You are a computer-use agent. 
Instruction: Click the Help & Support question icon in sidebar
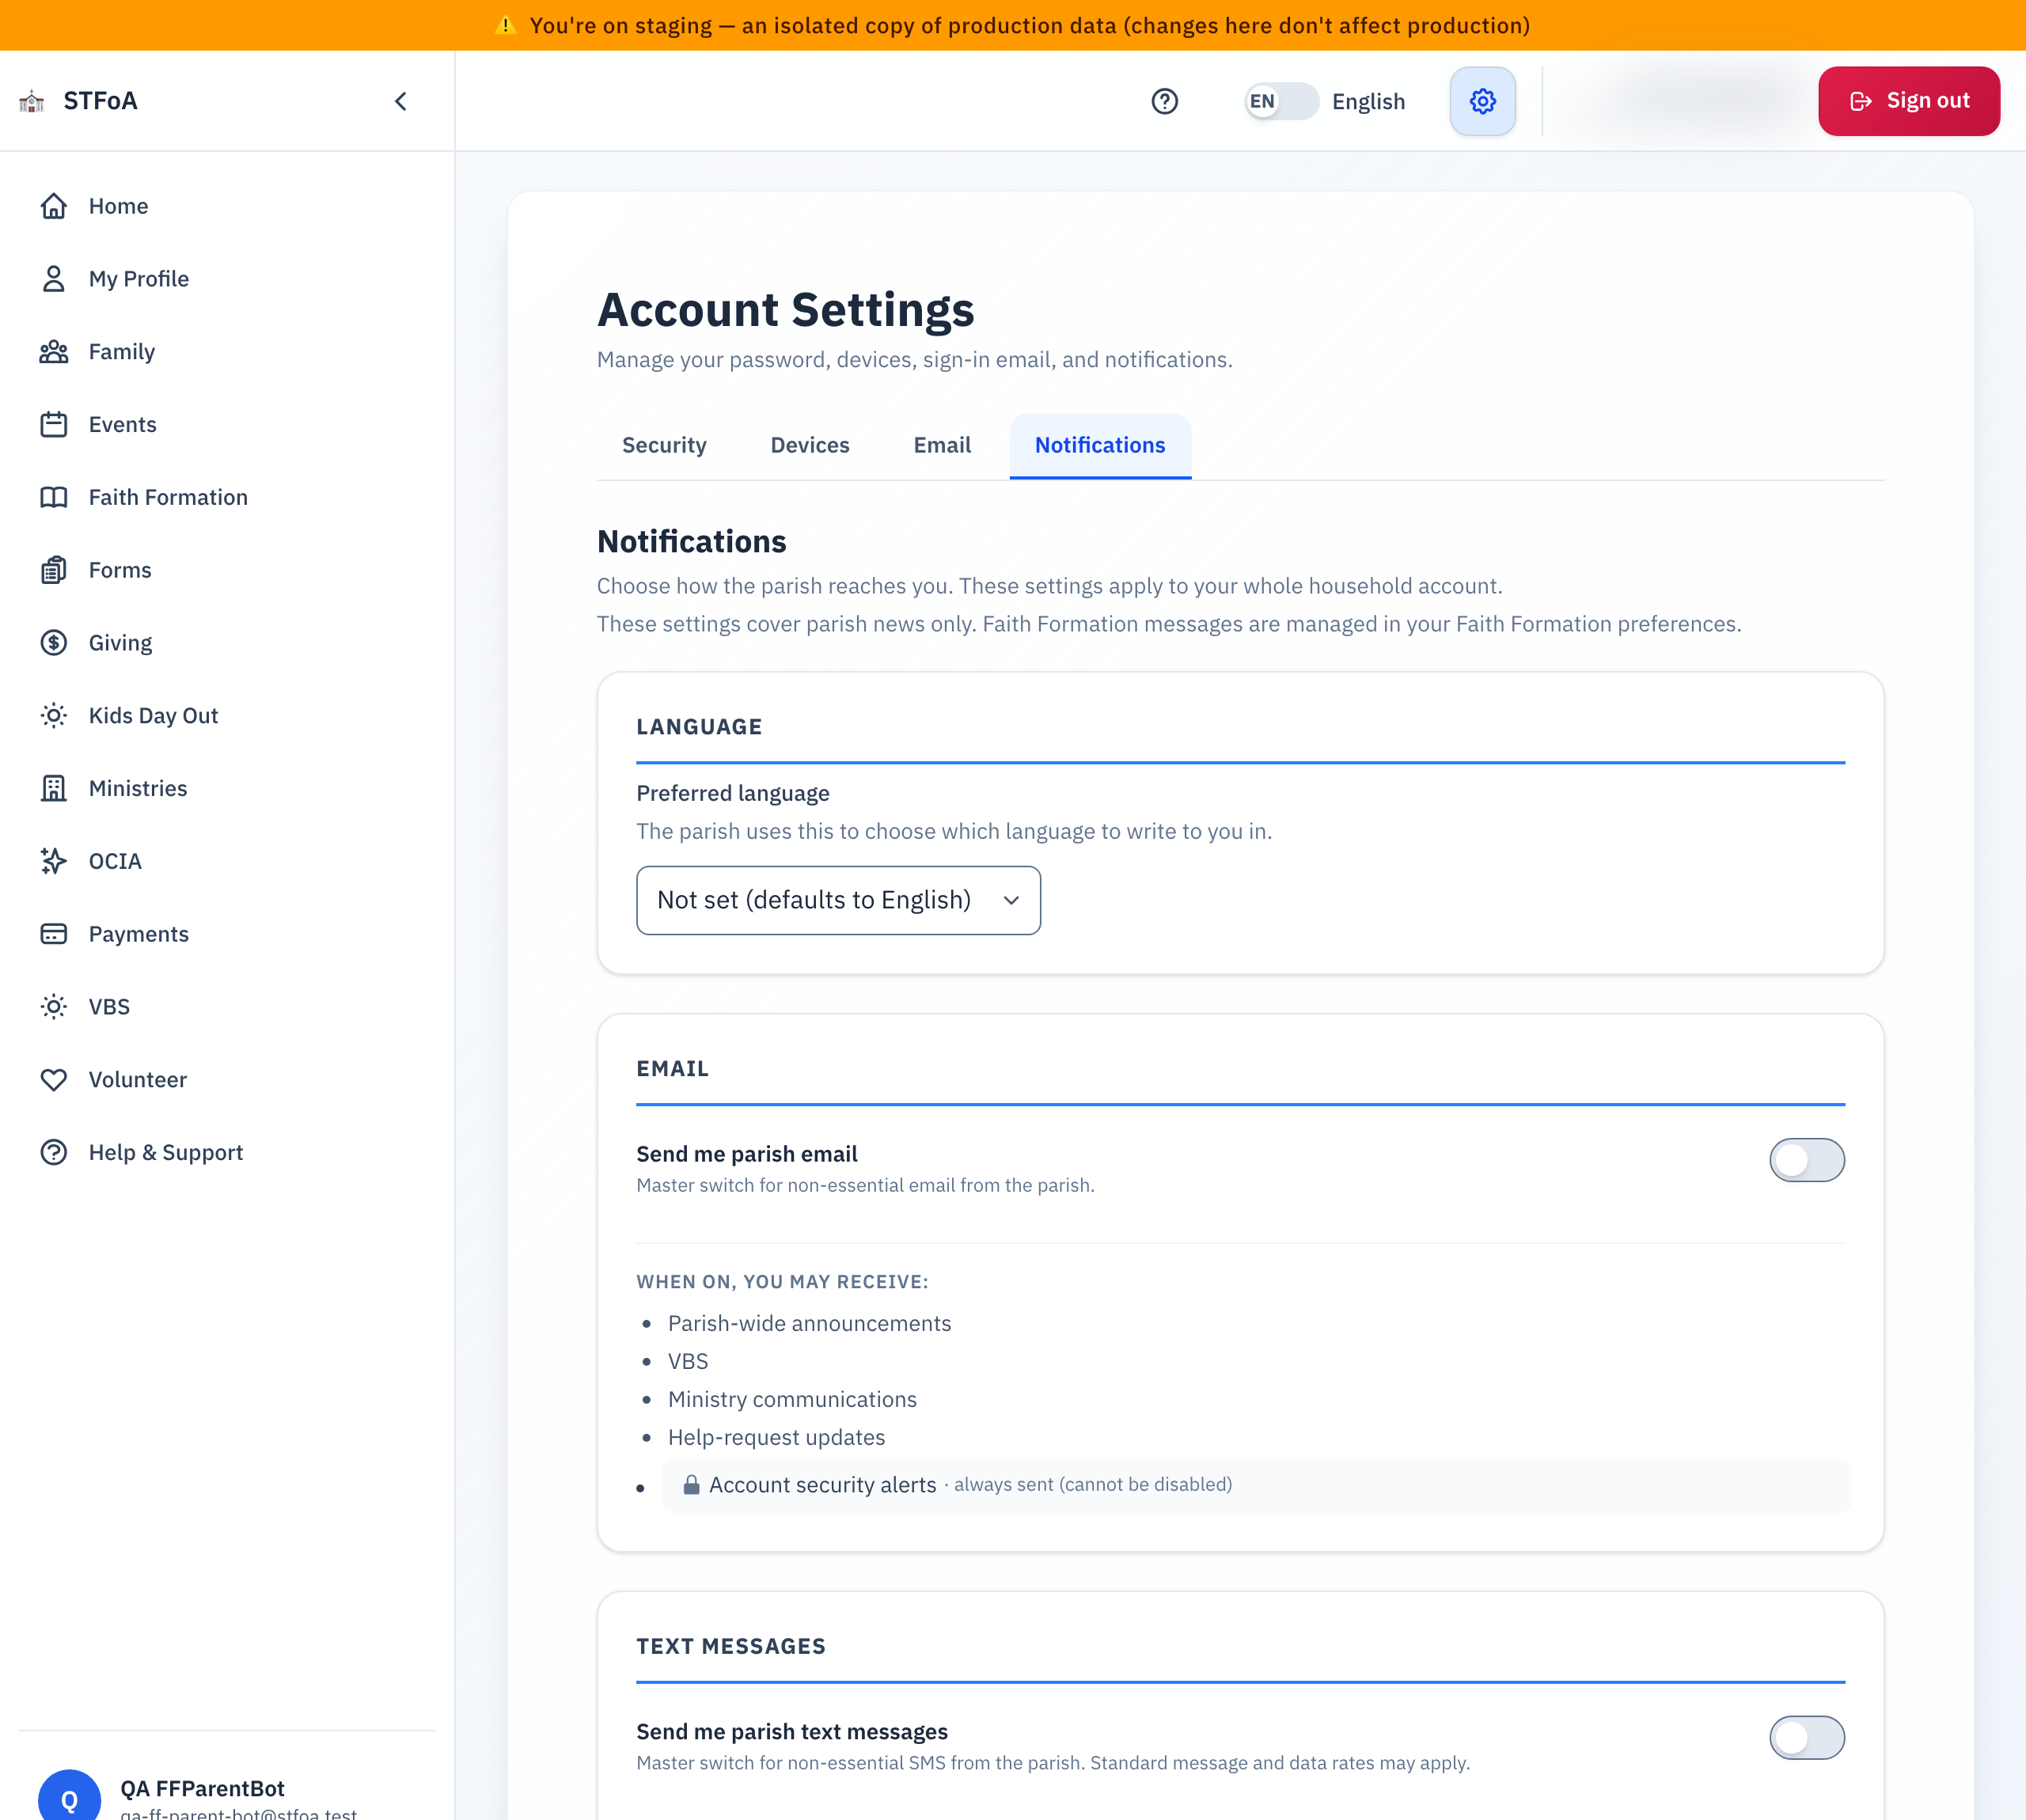[54, 1153]
